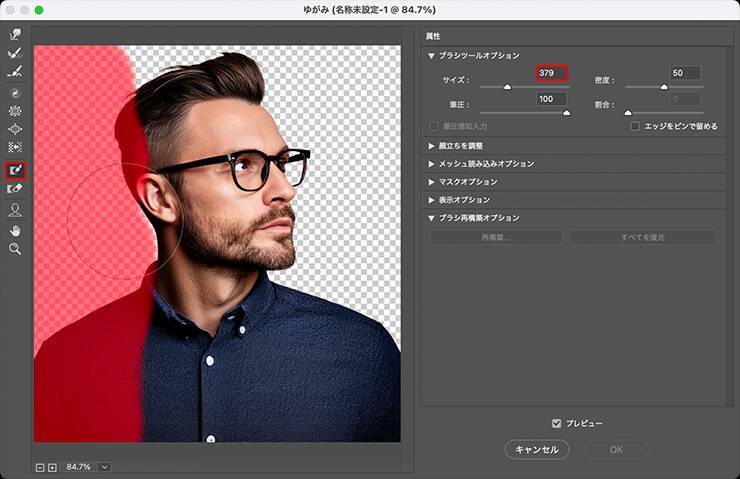Click the キャンセル button
This screenshot has width=740, height=479.
click(x=536, y=449)
